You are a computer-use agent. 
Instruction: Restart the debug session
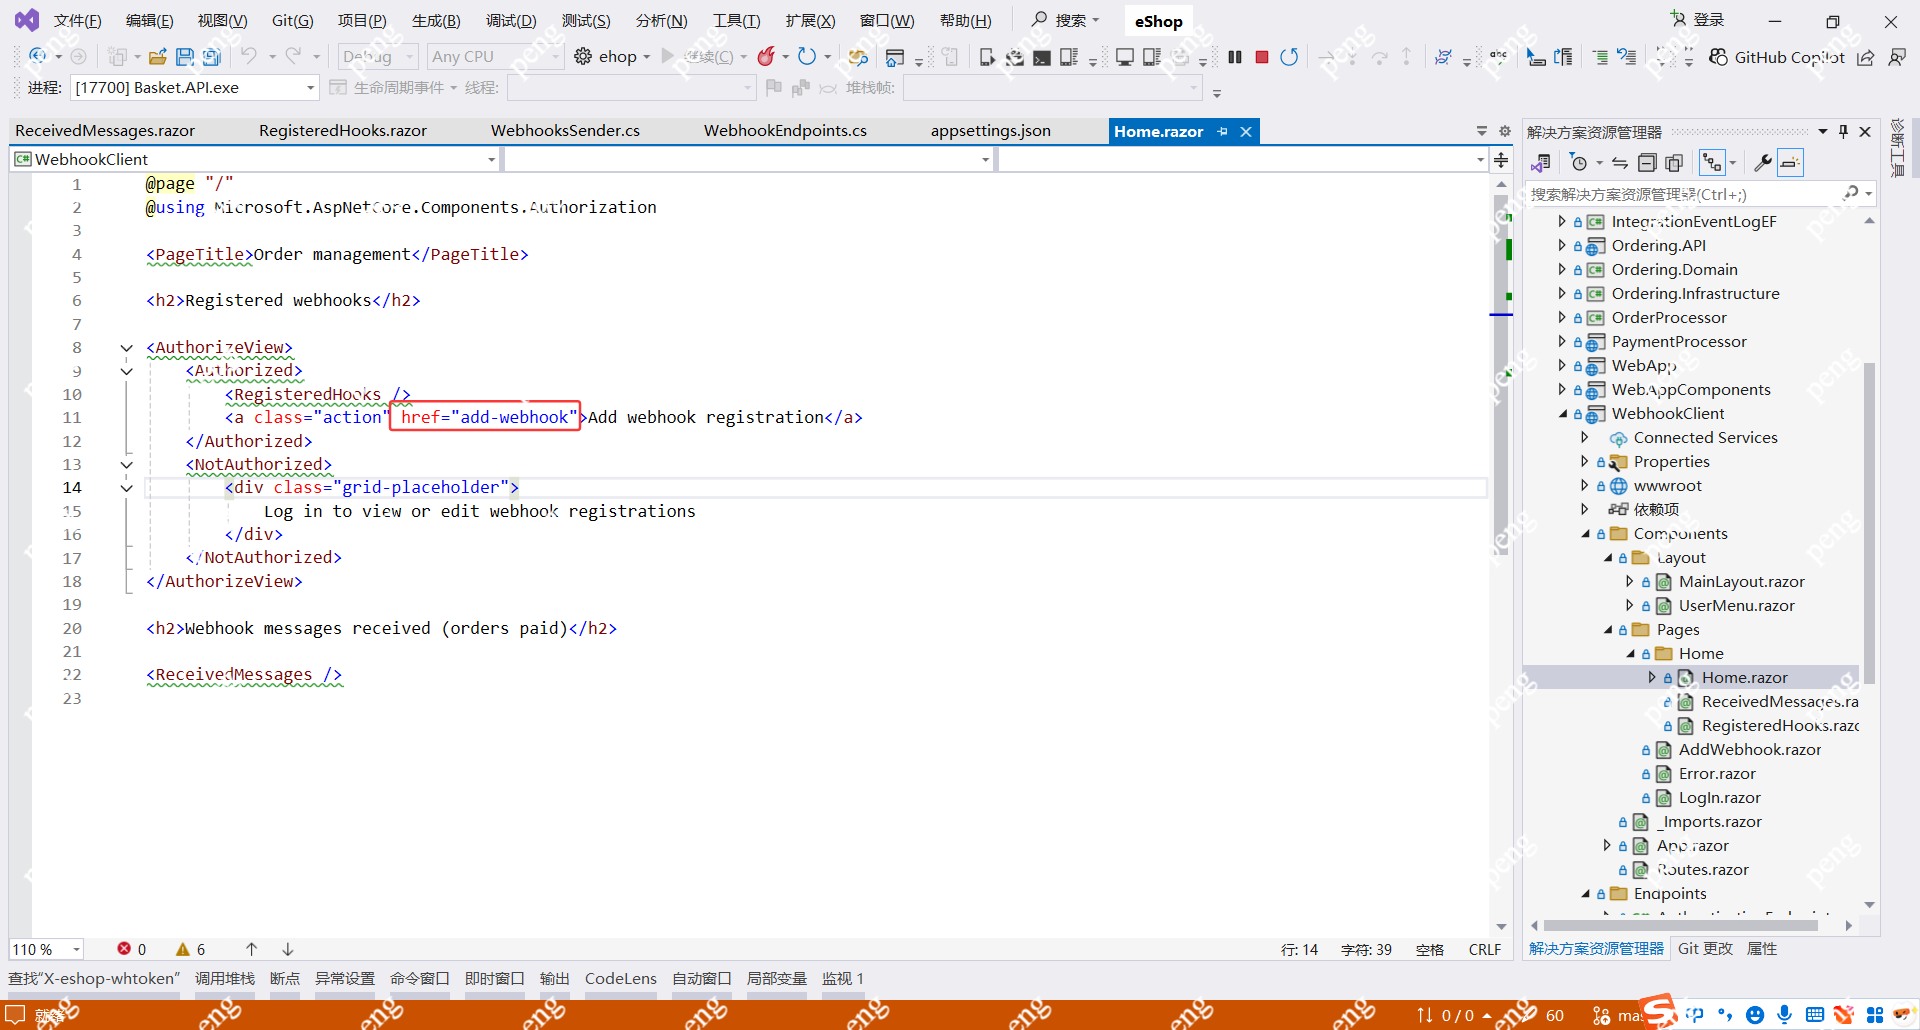click(x=1289, y=57)
